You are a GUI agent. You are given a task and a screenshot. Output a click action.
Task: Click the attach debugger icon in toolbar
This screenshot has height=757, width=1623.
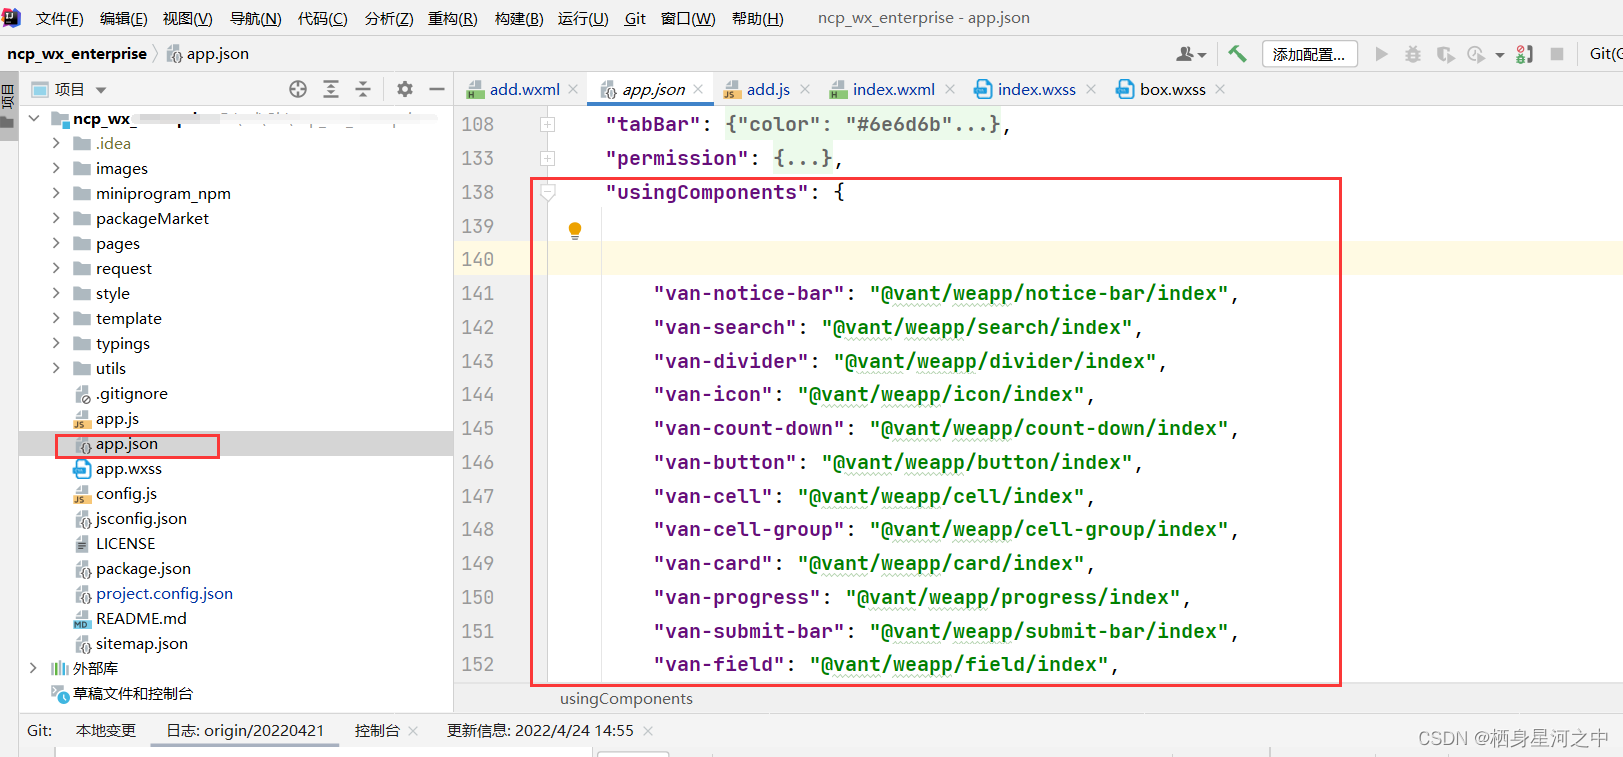point(1524,54)
